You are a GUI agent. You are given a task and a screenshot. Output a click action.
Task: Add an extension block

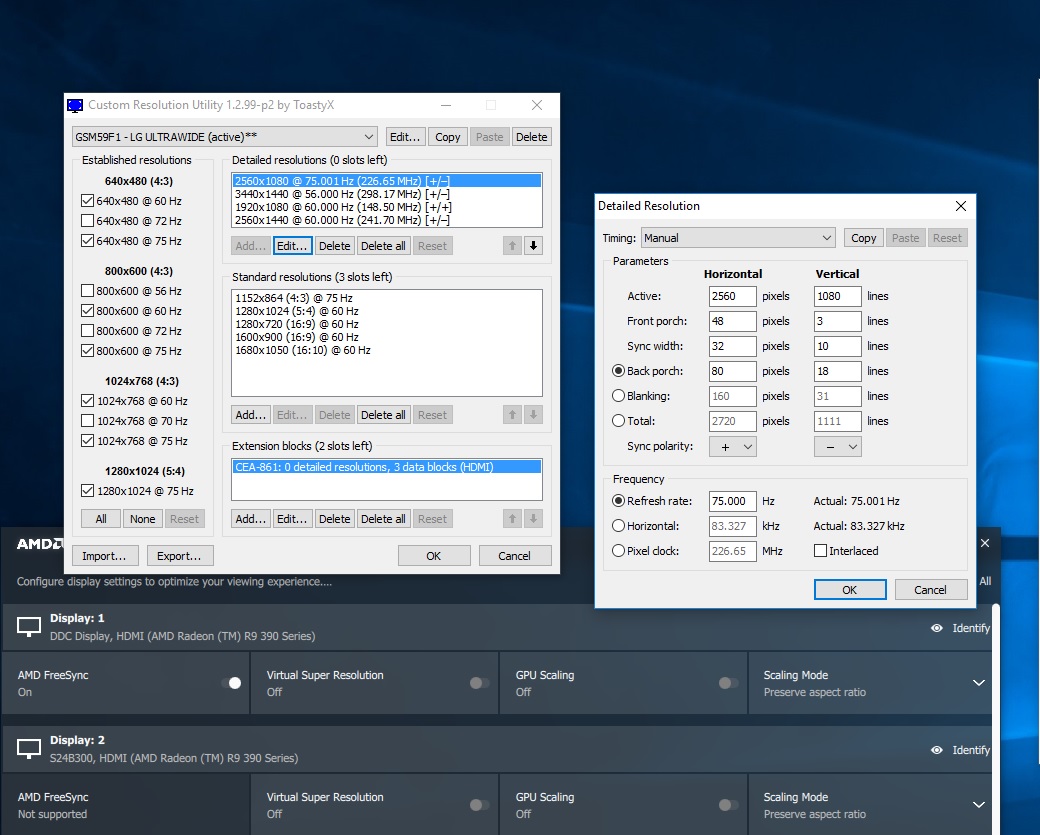coord(250,519)
